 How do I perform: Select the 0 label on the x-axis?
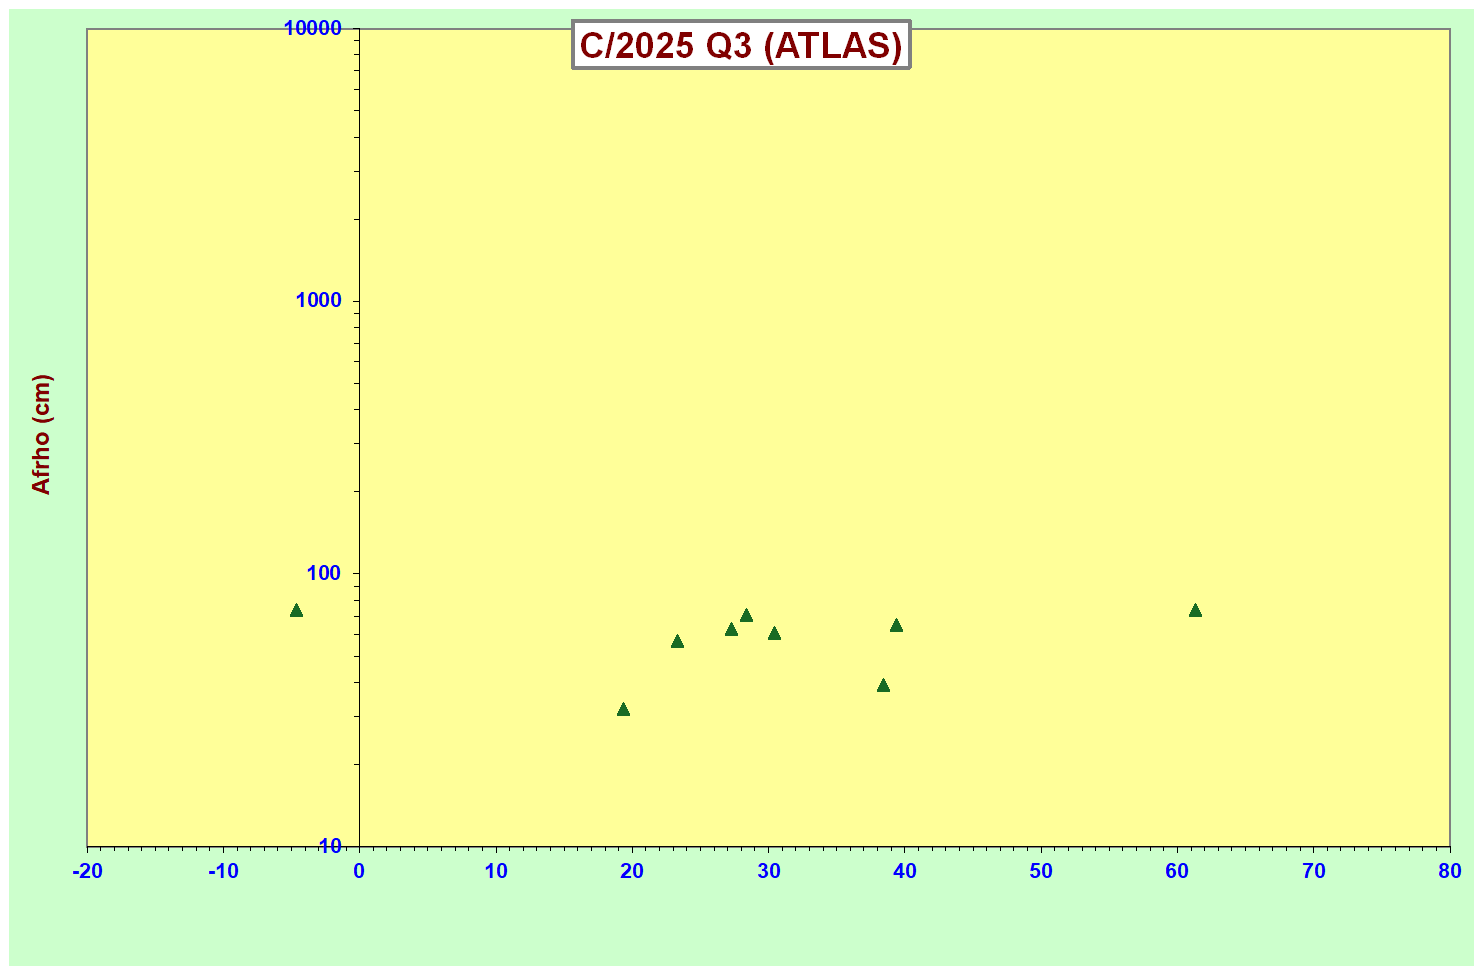click(359, 871)
